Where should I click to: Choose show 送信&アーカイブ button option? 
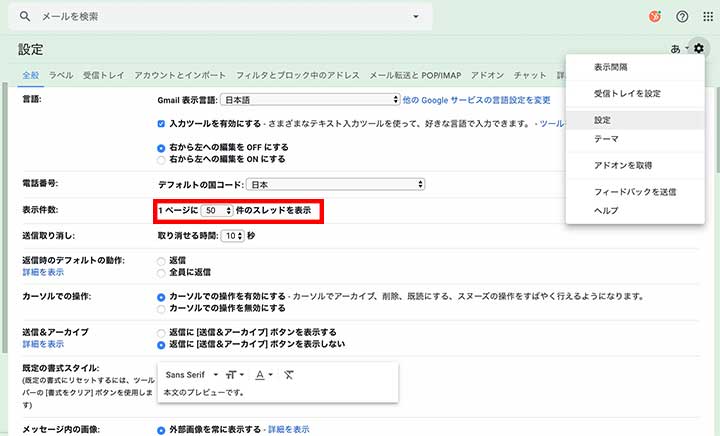[161, 333]
